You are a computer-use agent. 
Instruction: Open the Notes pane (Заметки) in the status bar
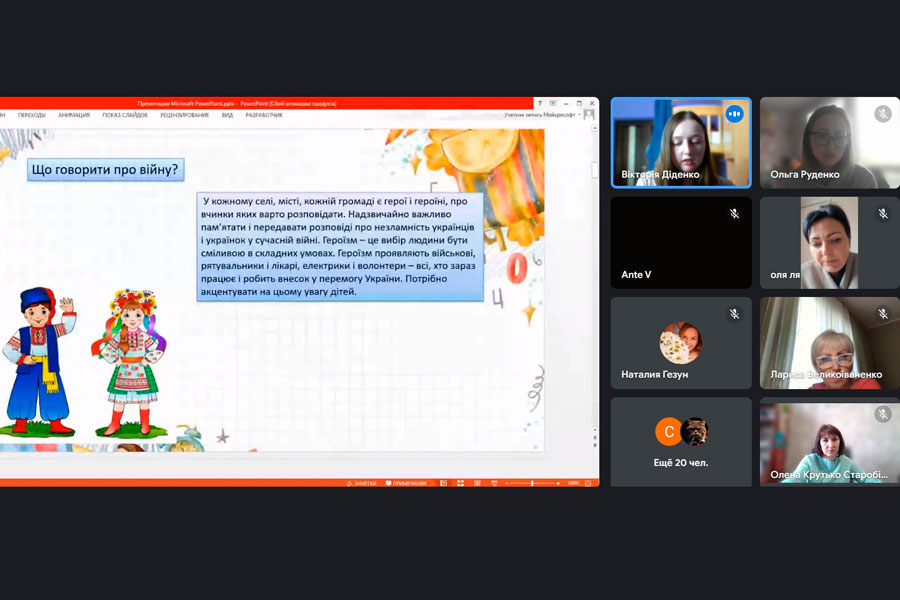click(x=364, y=483)
